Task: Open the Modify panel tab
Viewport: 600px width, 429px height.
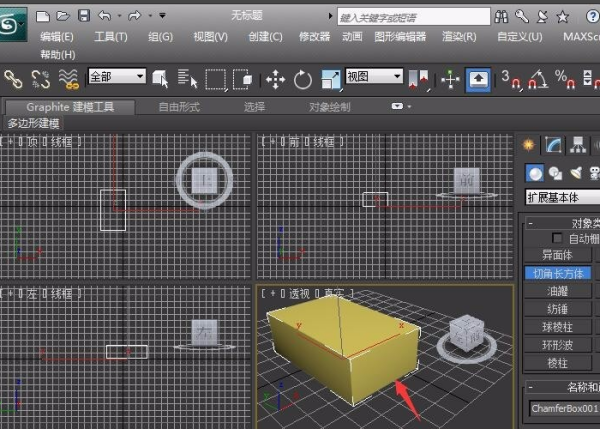Action: [553, 145]
